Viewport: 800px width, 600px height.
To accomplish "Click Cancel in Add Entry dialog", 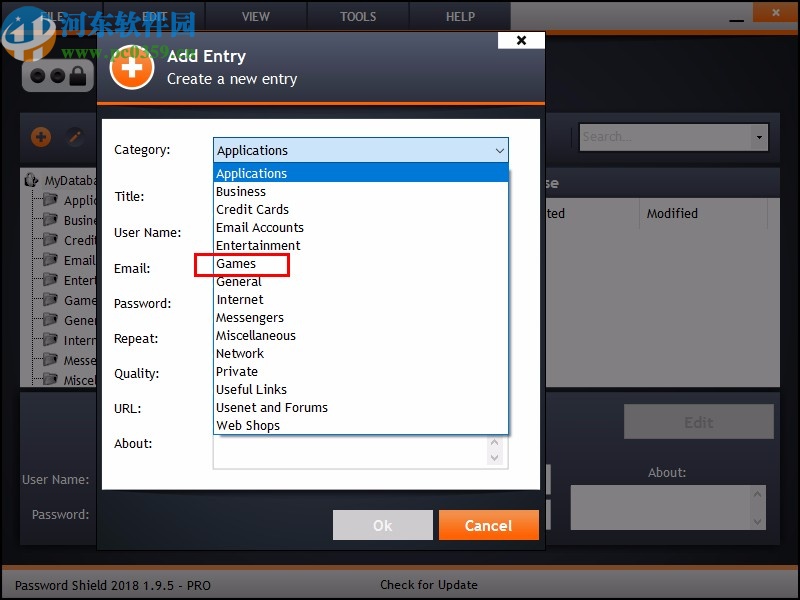I will (489, 525).
